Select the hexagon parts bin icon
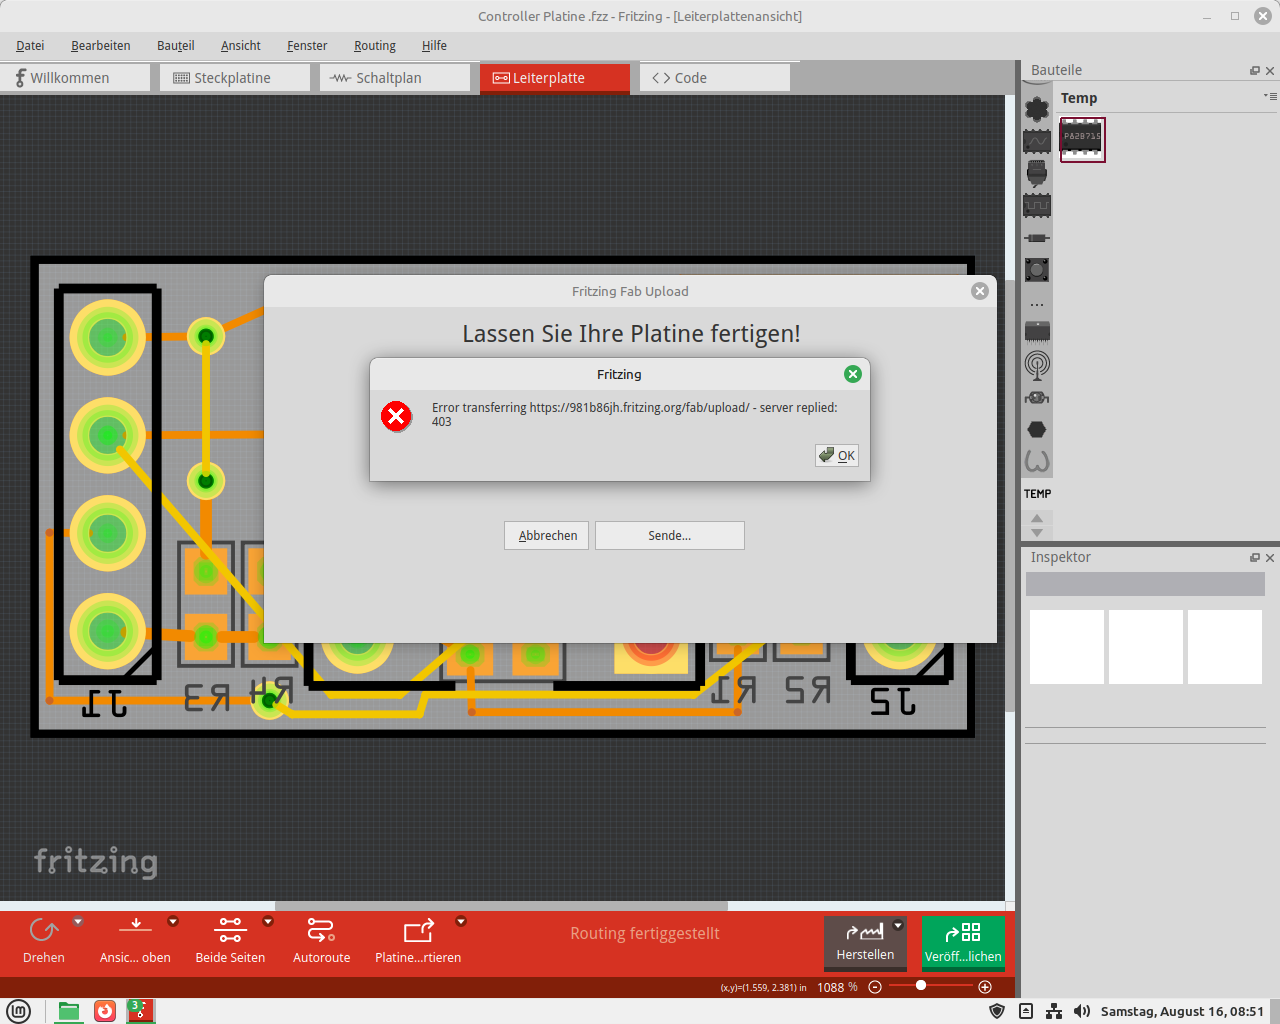 [x=1037, y=429]
